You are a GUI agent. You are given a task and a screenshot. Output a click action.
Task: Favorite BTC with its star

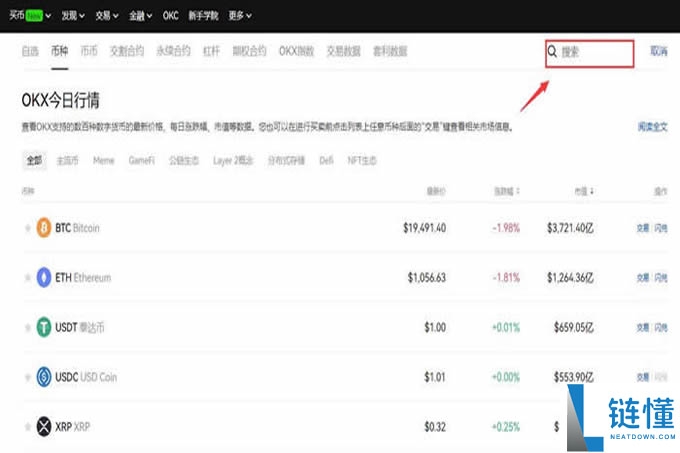tap(28, 228)
